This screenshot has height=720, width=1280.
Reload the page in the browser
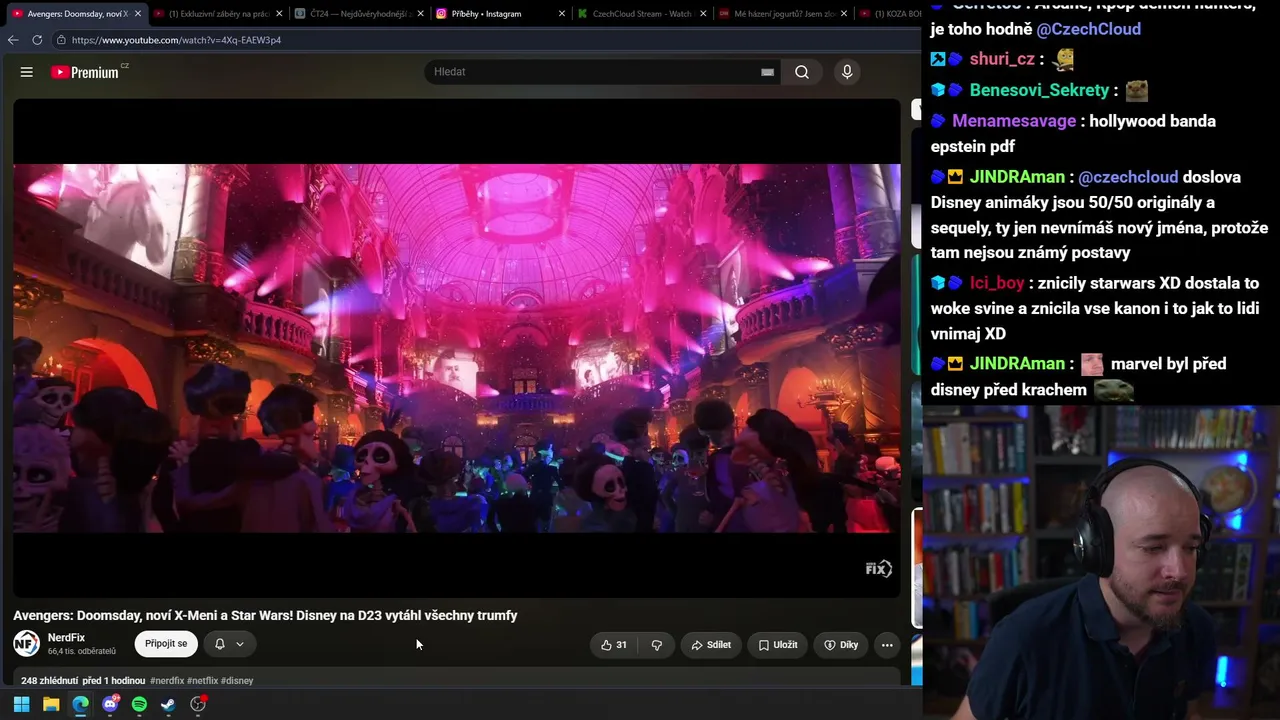(x=37, y=40)
